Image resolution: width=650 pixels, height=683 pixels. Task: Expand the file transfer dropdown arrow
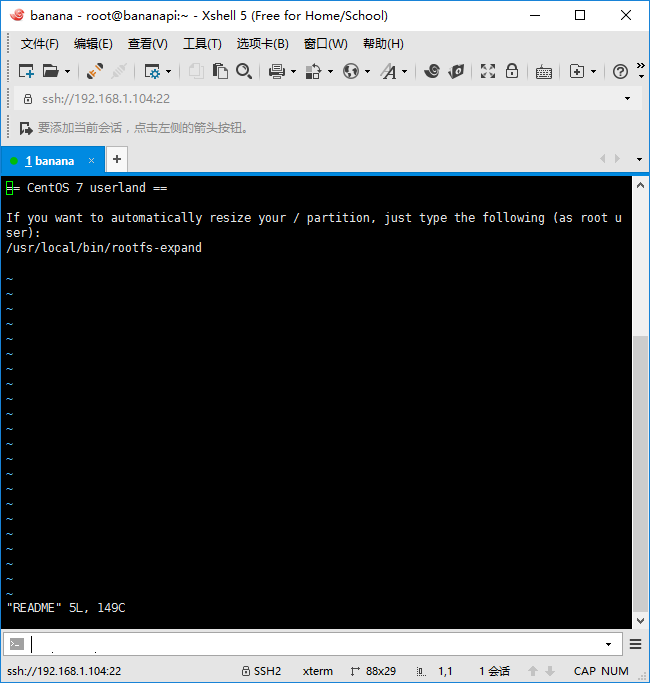[330, 71]
